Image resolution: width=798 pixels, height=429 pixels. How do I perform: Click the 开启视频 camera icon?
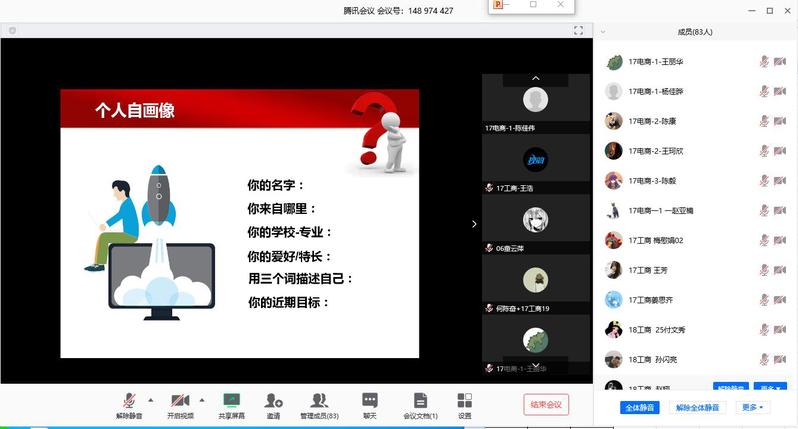pos(180,400)
